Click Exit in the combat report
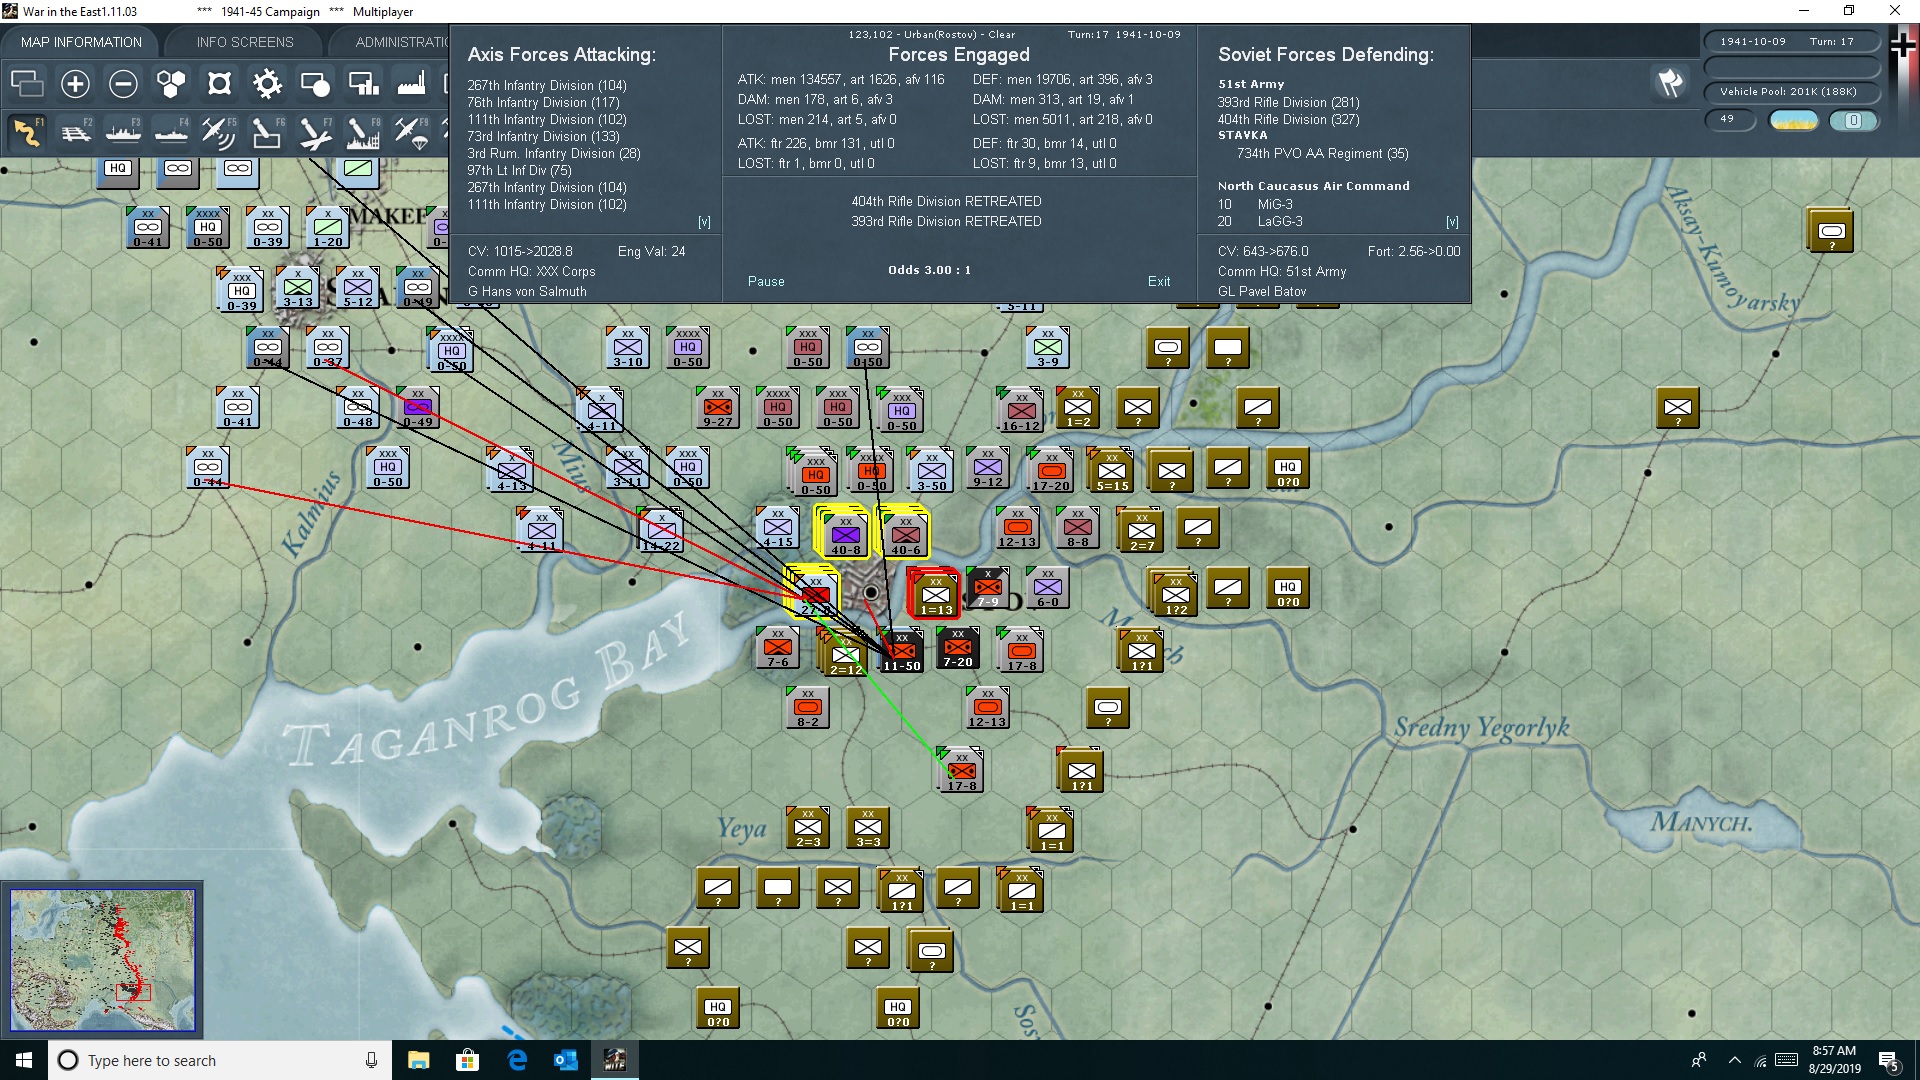This screenshot has height=1080, width=1920. [x=1159, y=282]
